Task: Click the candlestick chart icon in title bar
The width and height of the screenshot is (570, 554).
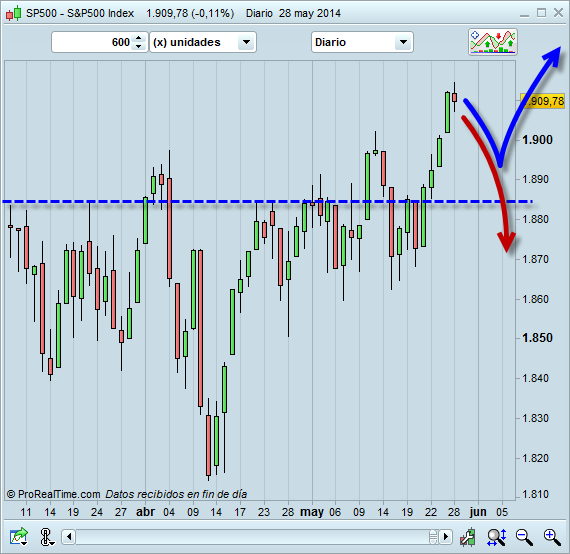Action: 13,13
